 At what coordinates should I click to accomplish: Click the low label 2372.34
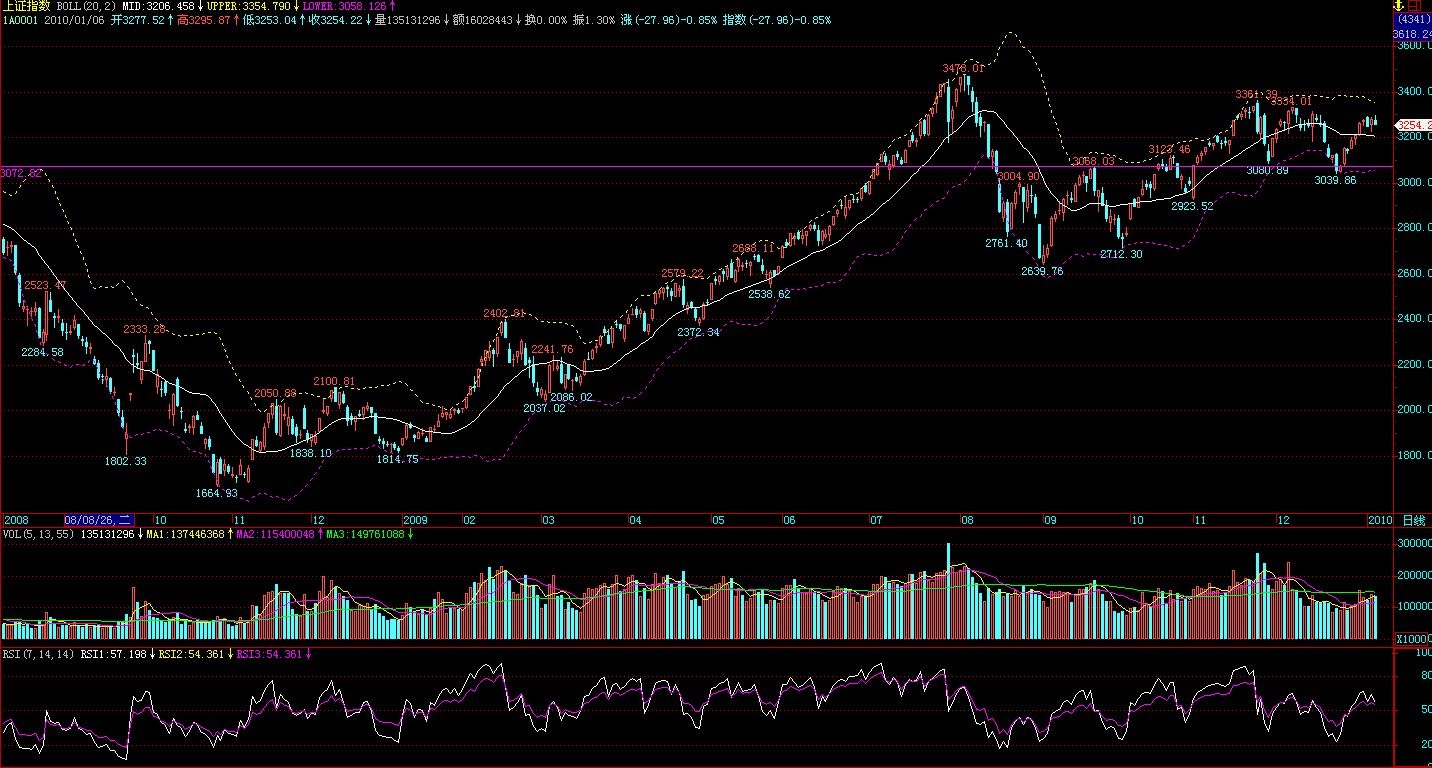(698, 332)
